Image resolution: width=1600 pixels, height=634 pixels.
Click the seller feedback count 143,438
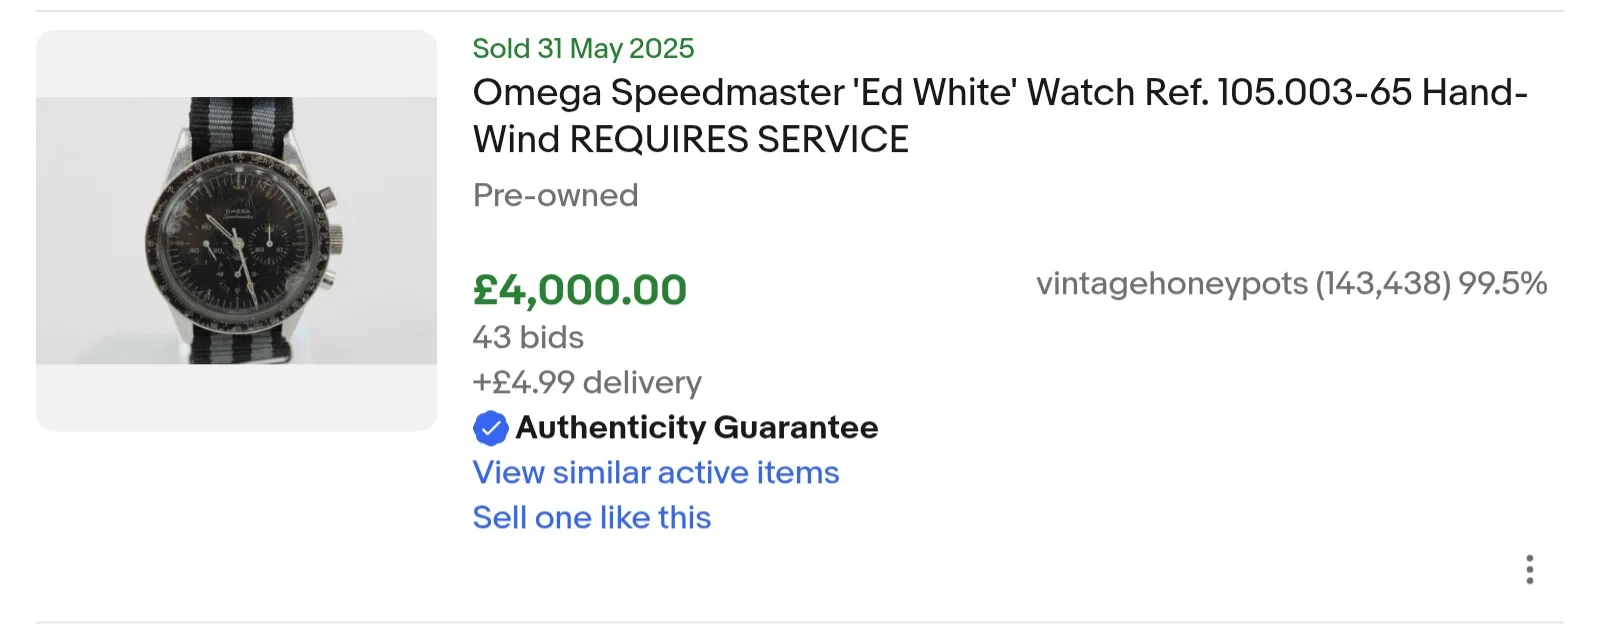[1382, 284]
